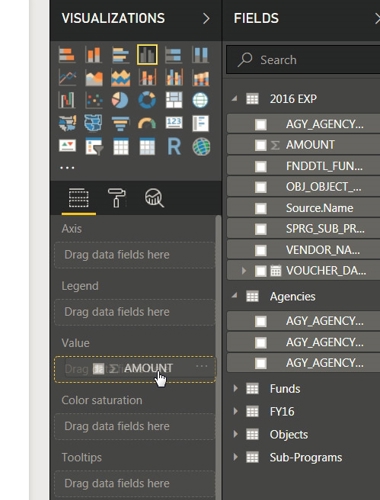Add the Matrix visual
The width and height of the screenshot is (380, 500).
(147, 147)
